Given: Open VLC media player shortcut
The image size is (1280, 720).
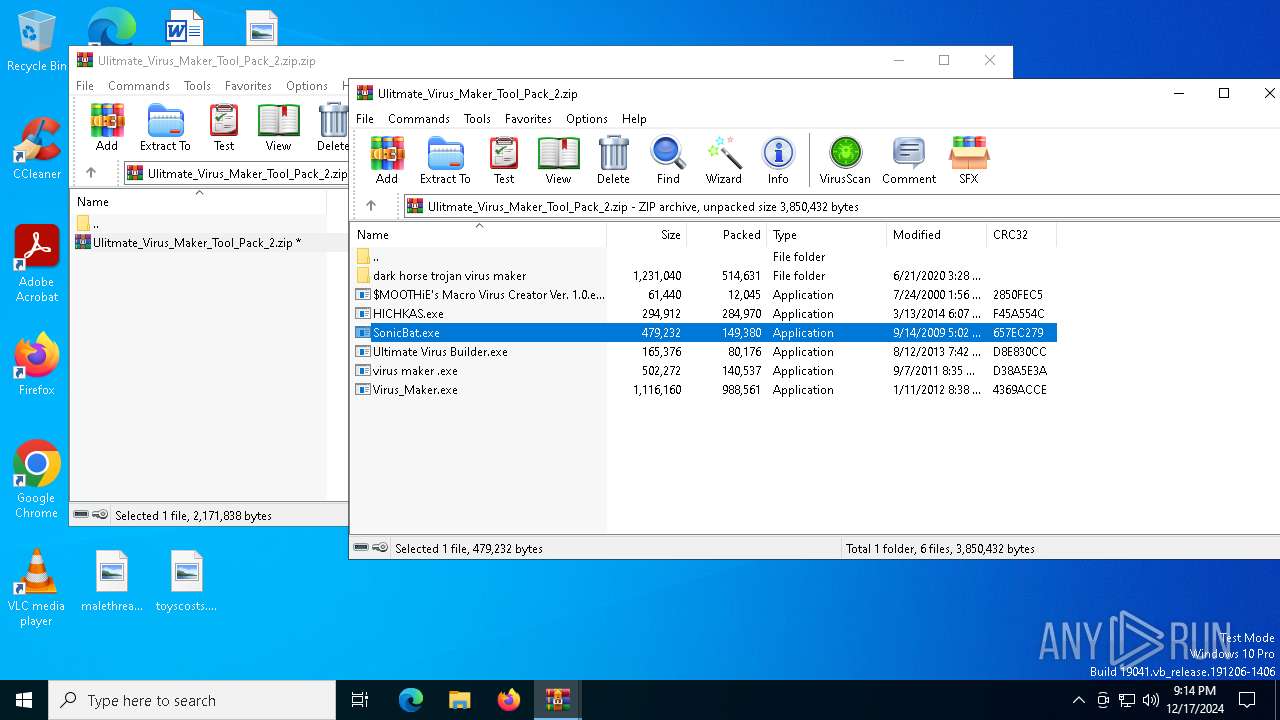Looking at the screenshot, I should pyautogui.click(x=36, y=587).
